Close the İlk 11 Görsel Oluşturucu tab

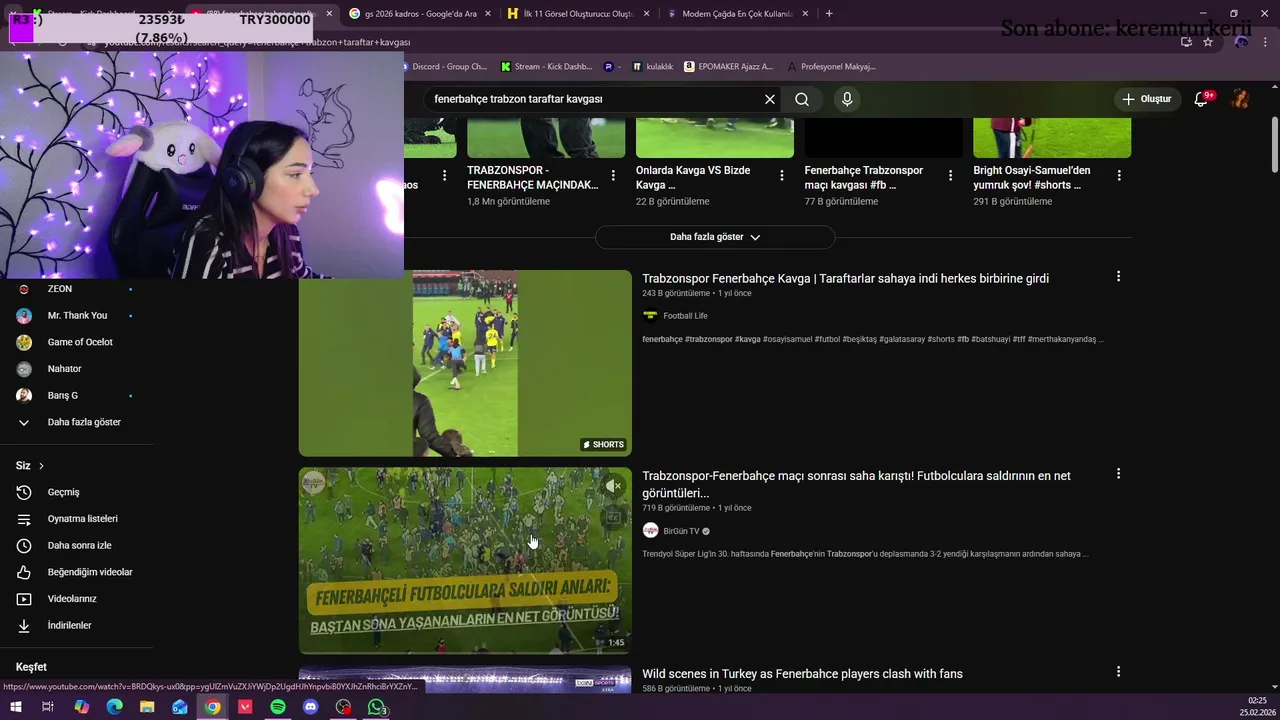(646, 14)
